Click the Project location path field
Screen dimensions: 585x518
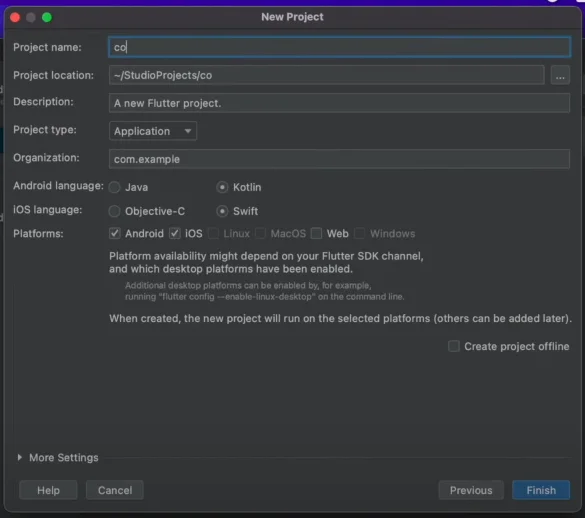326,75
